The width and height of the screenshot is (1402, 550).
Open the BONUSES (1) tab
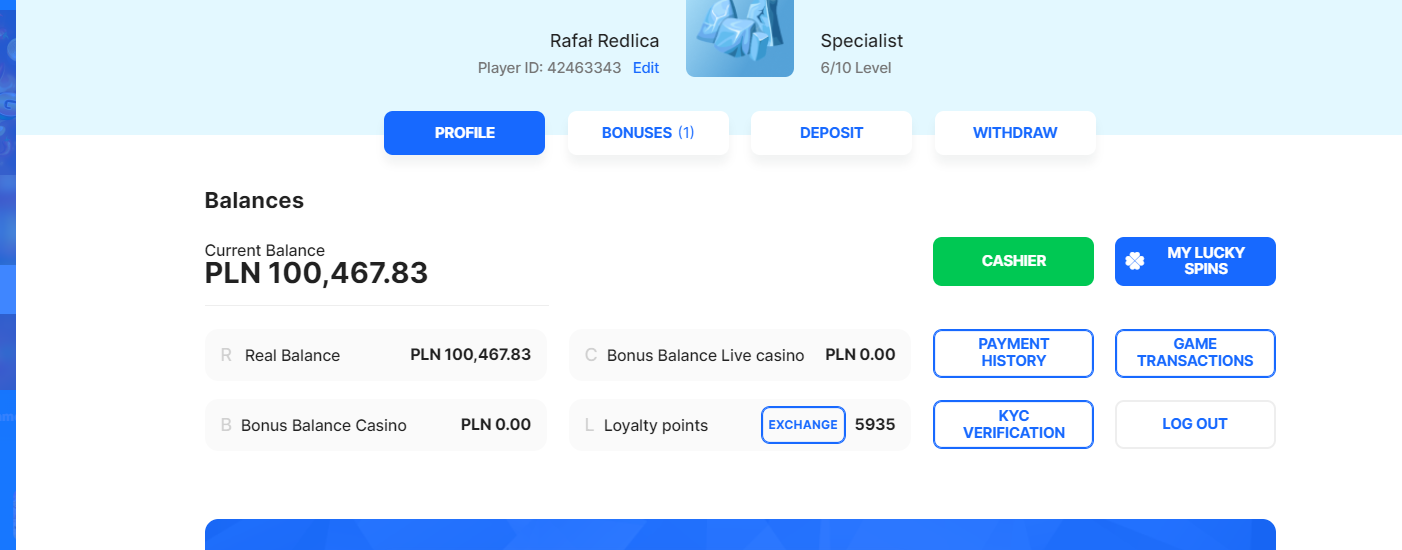[648, 133]
